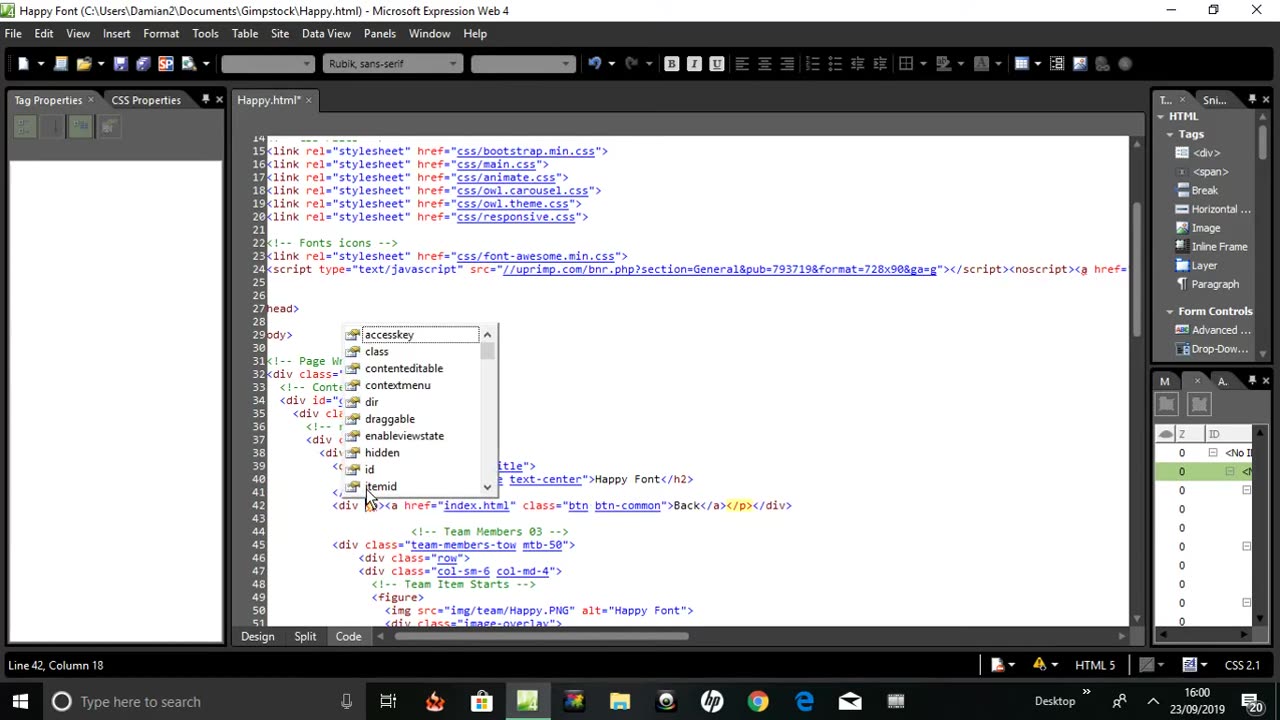Toggle auto-hide pin on Tag Properties panel
The height and width of the screenshot is (720, 1280).
[205, 100]
